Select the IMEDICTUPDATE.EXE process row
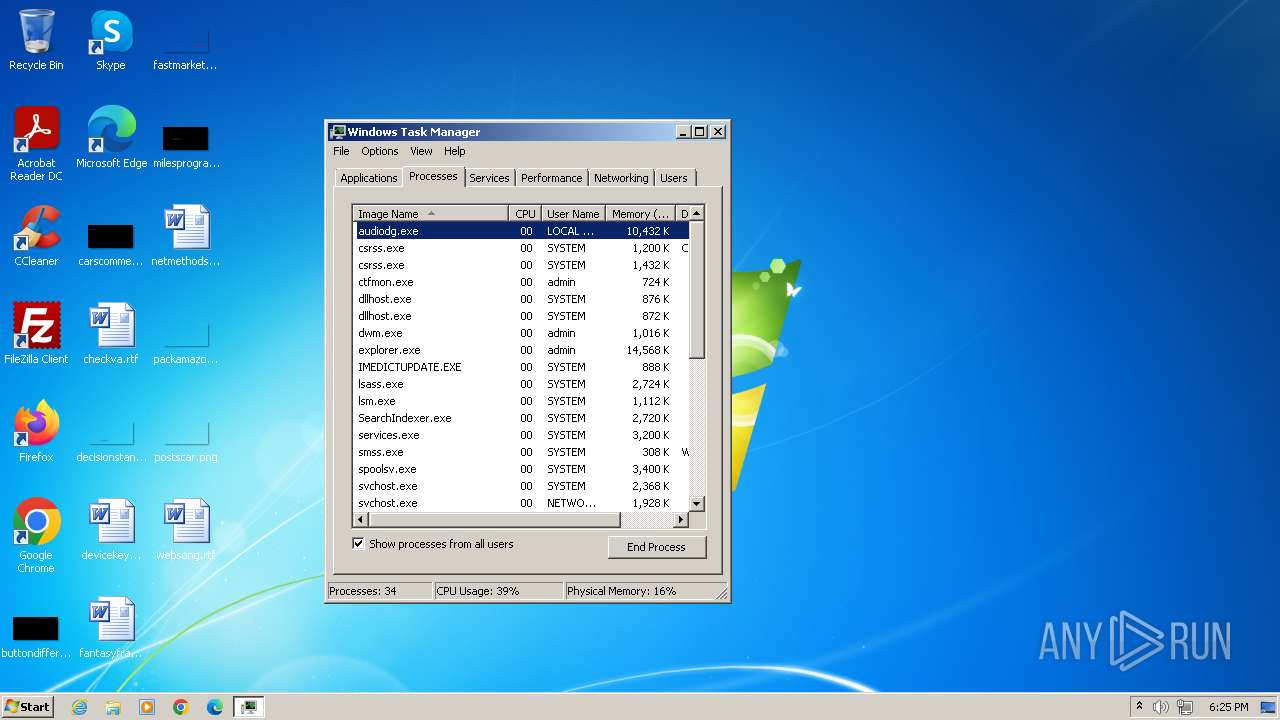This screenshot has height=720, width=1280. tap(521, 367)
